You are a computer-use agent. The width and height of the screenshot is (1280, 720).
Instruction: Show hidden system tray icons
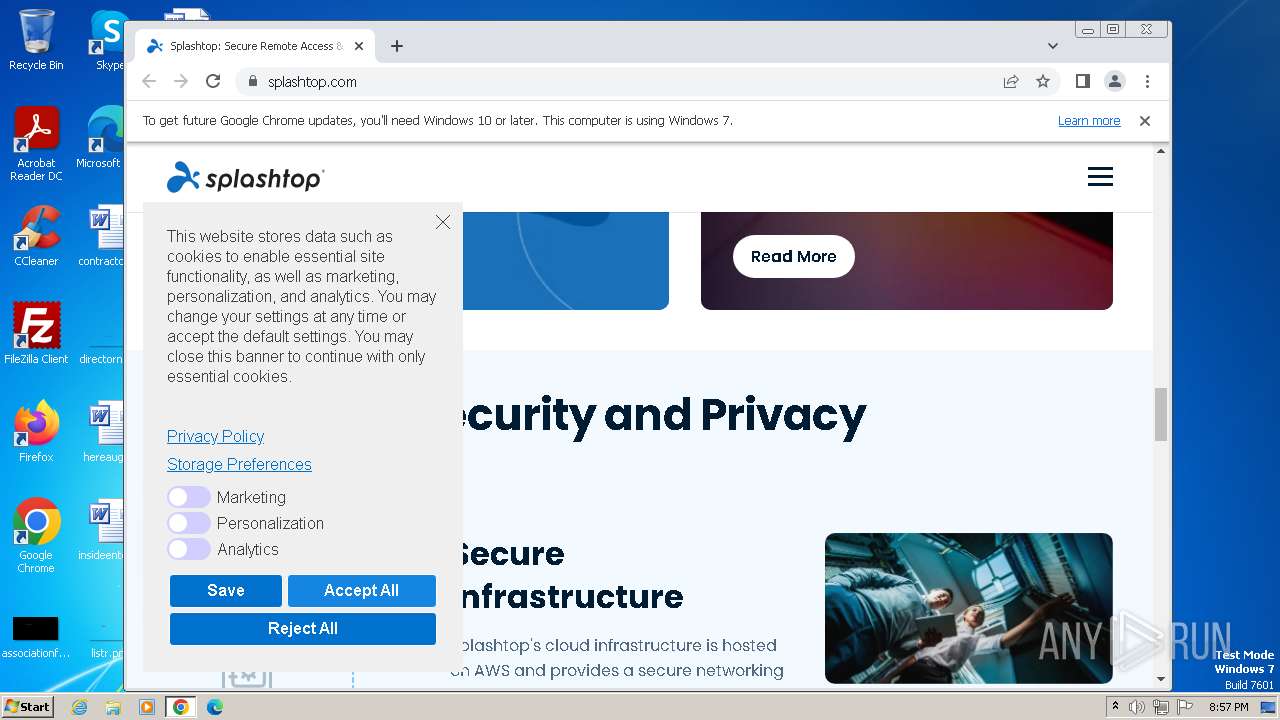point(1115,707)
